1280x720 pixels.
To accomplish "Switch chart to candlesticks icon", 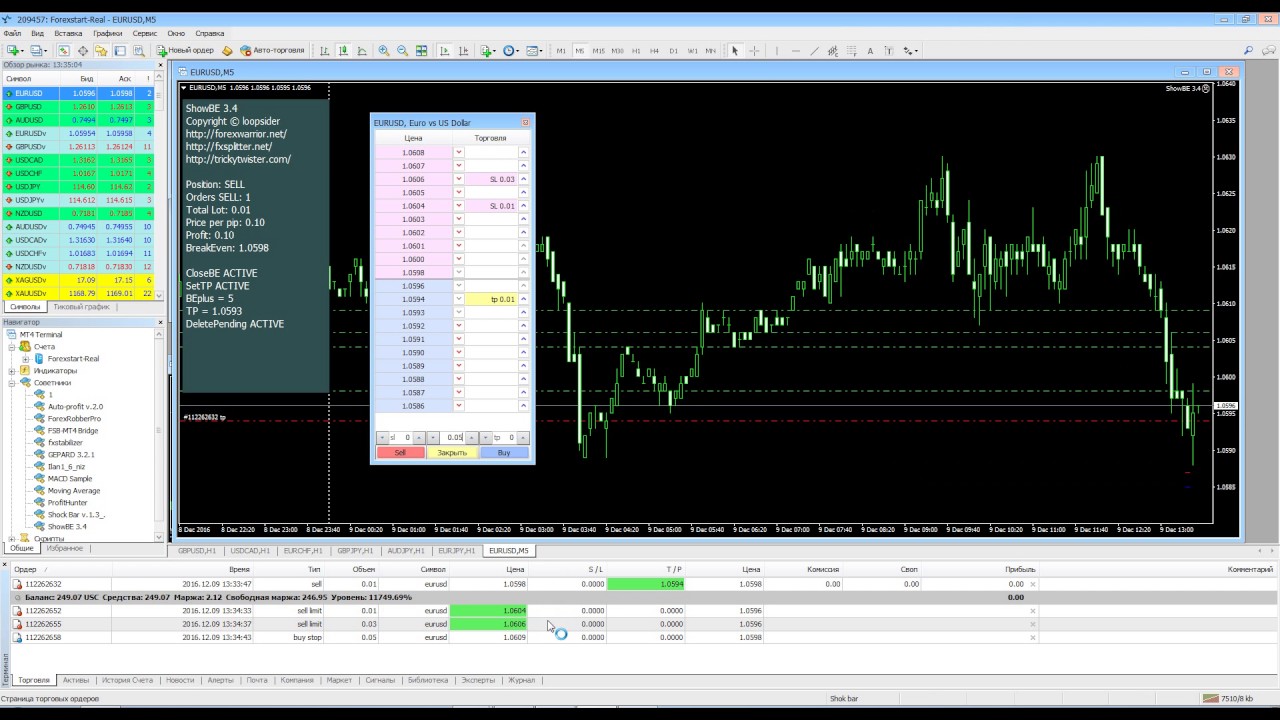I will pos(343,50).
